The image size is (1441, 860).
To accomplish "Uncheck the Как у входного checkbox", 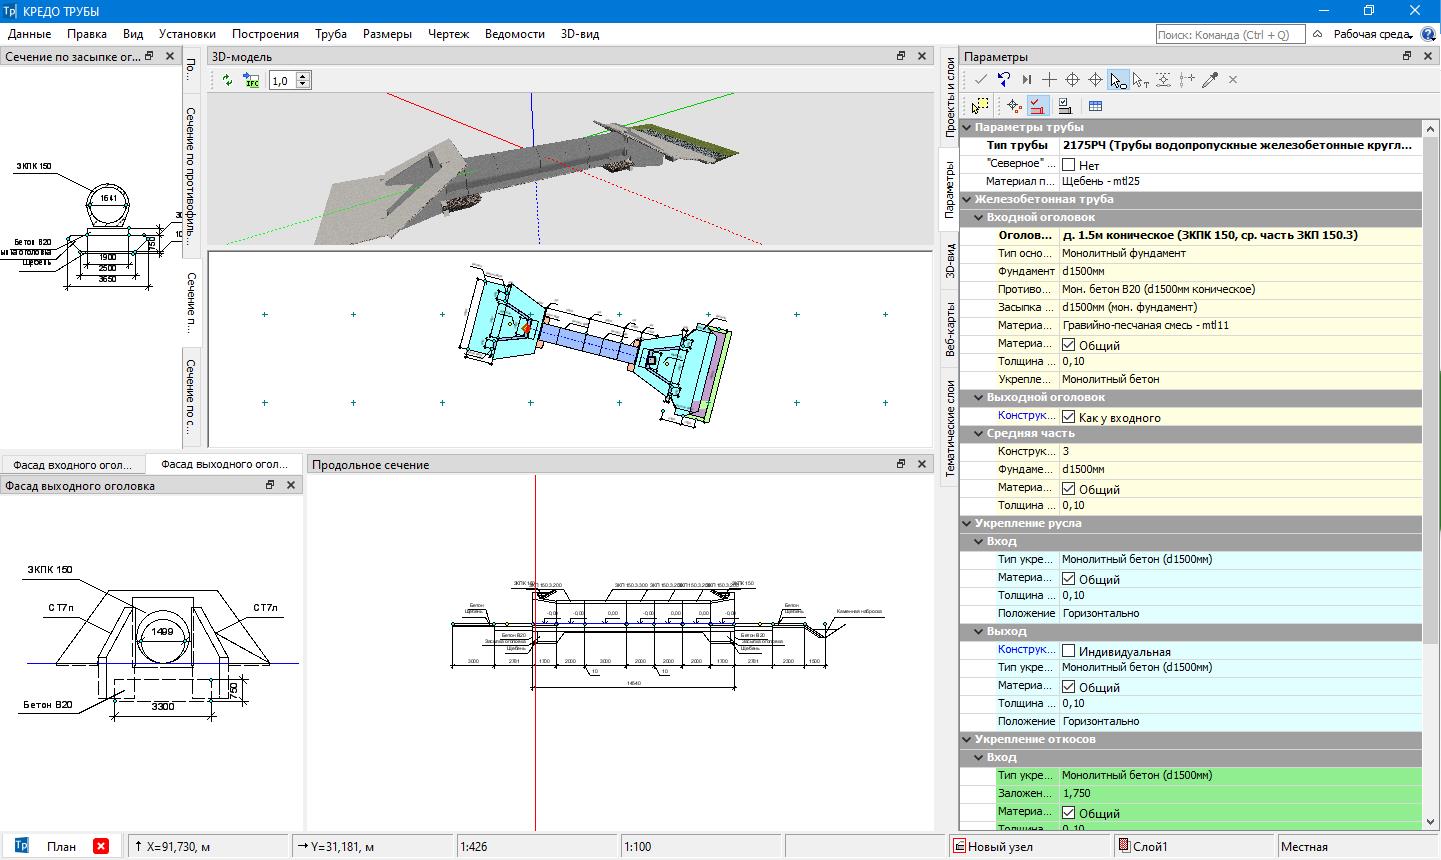I will click(x=1068, y=417).
